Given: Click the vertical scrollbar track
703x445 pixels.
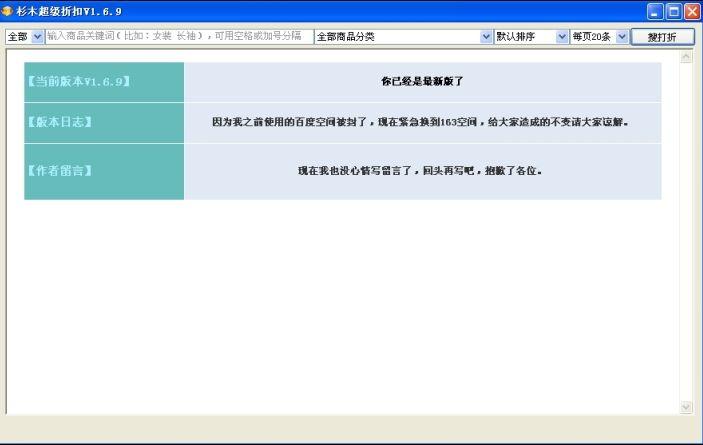Looking at the screenshot, I should click(x=686, y=230).
